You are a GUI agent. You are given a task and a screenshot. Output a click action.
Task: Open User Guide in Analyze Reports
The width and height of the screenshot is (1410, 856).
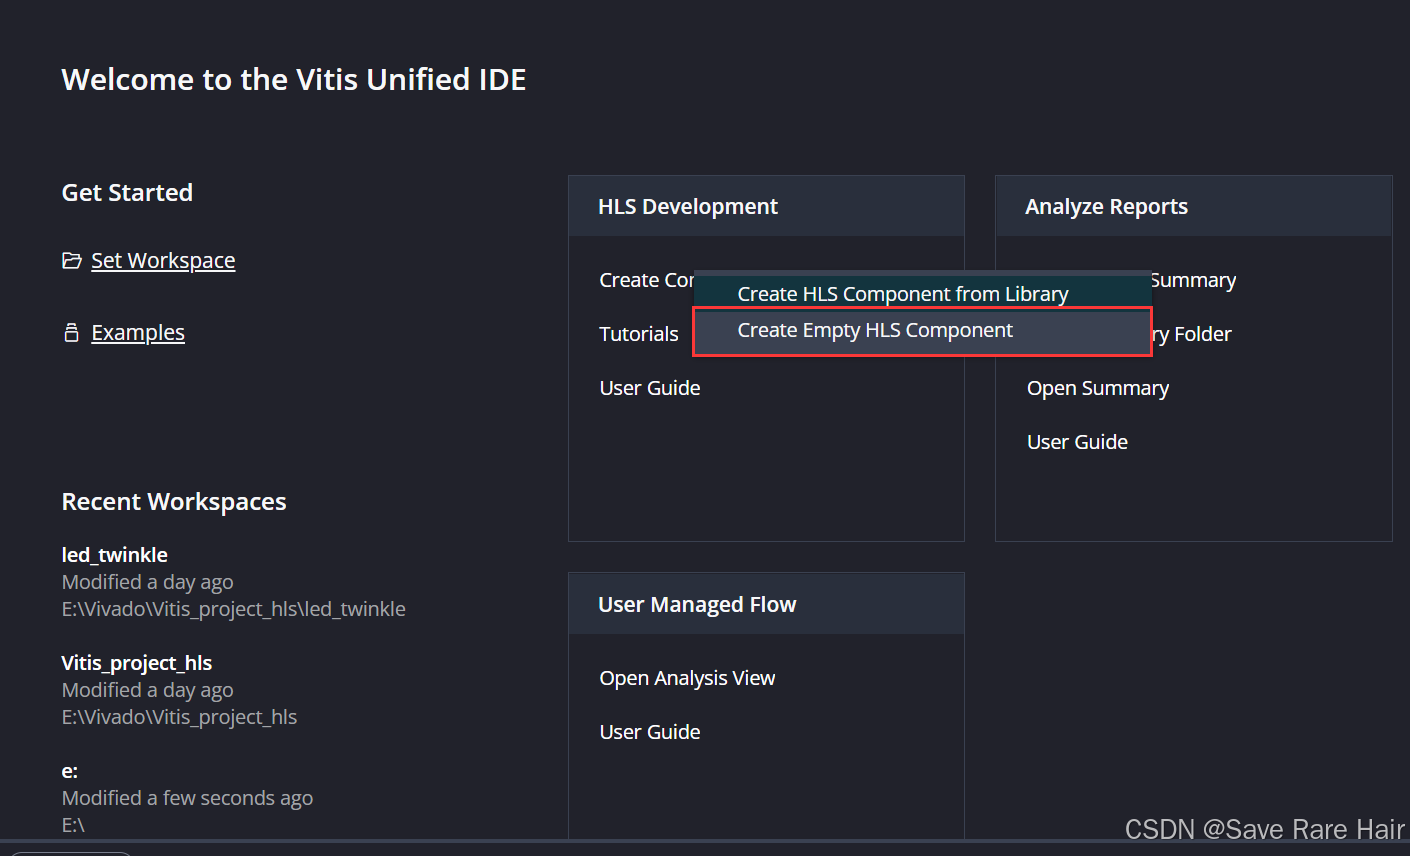(x=1077, y=442)
